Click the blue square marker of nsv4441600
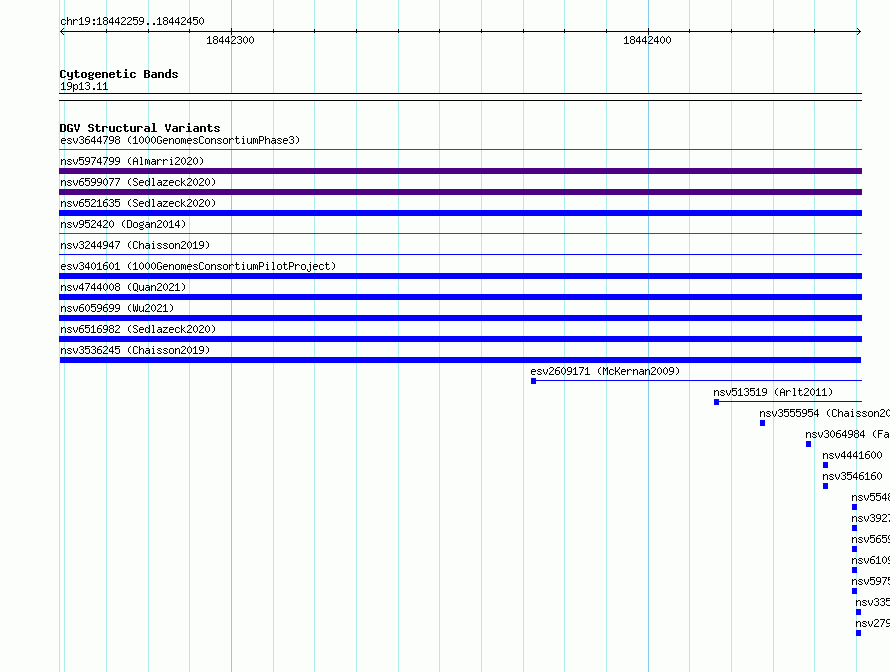 (825, 465)
